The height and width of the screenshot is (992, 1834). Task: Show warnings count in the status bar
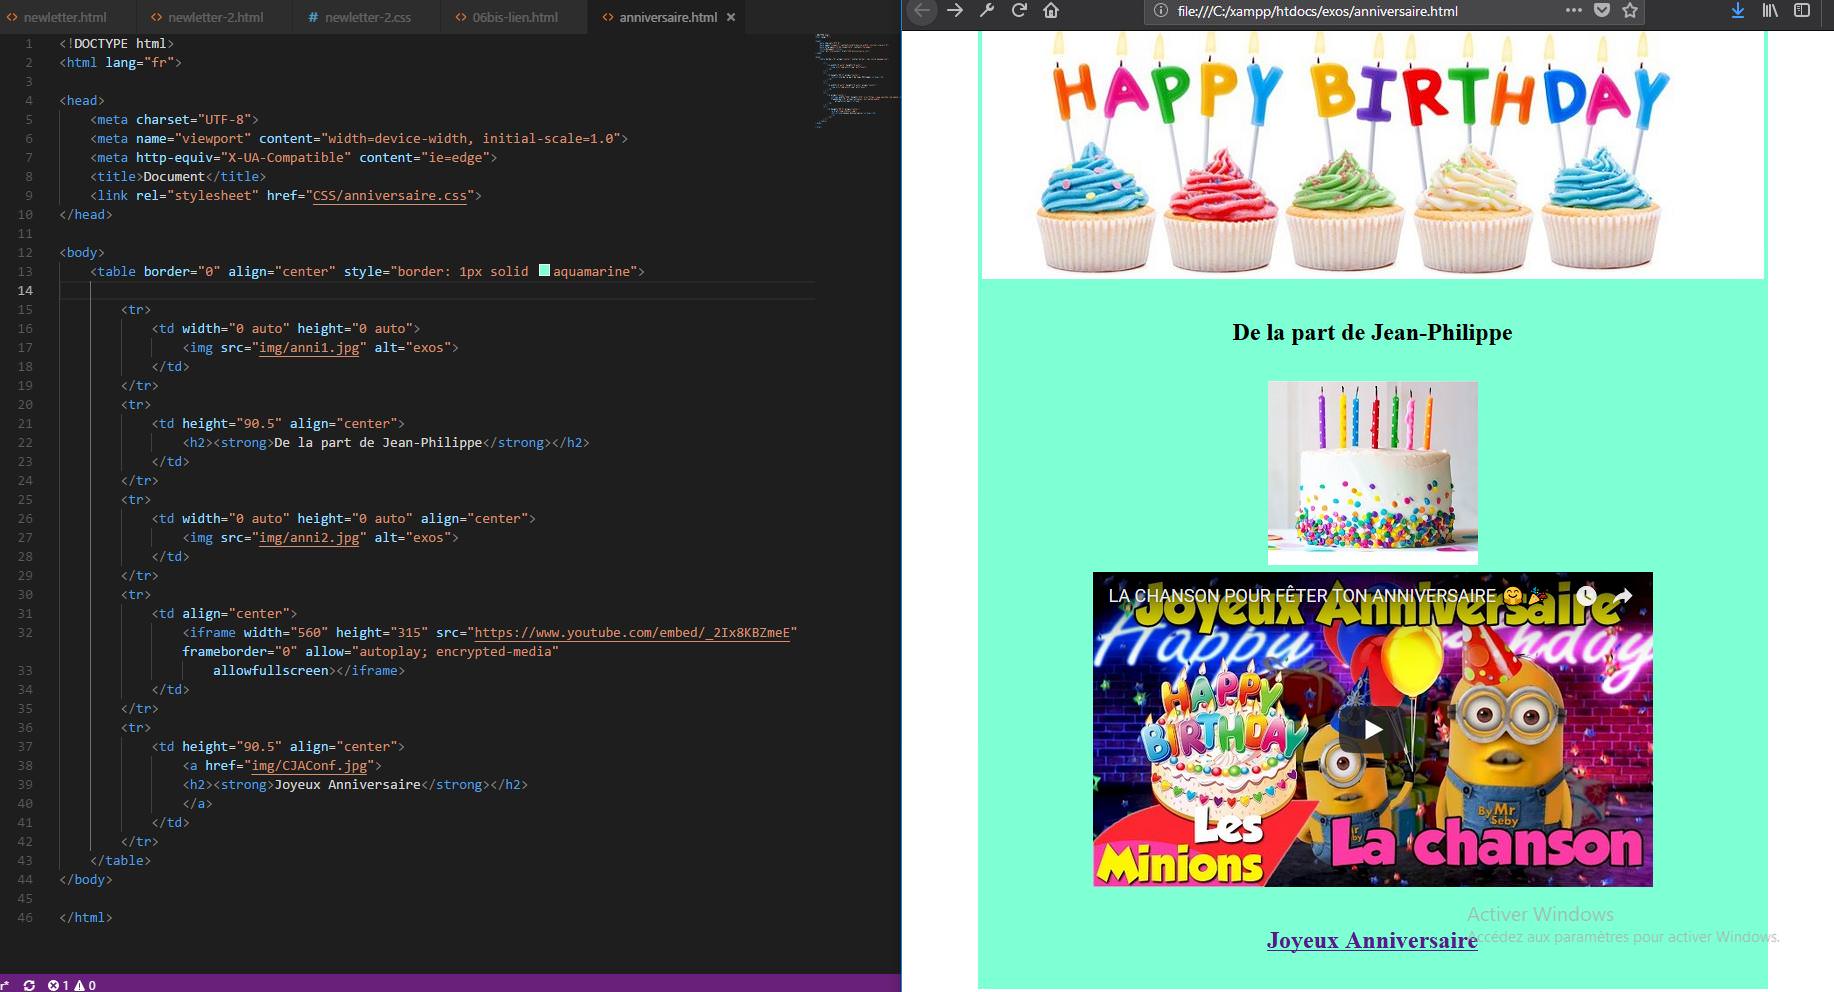click(x=86, y=984)
